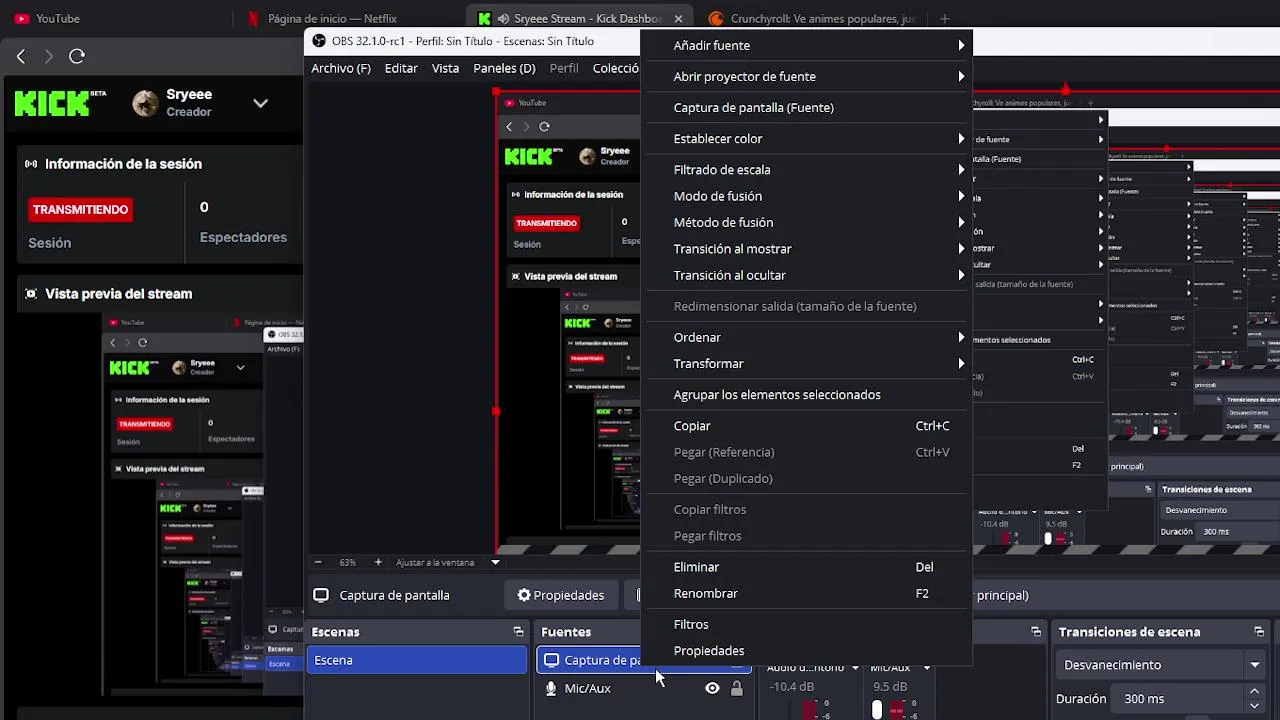Mute tab via speaker icon on Sryeee Stream tab
The height and width of the screenshot is (720, 1280).
click(503, 18)
